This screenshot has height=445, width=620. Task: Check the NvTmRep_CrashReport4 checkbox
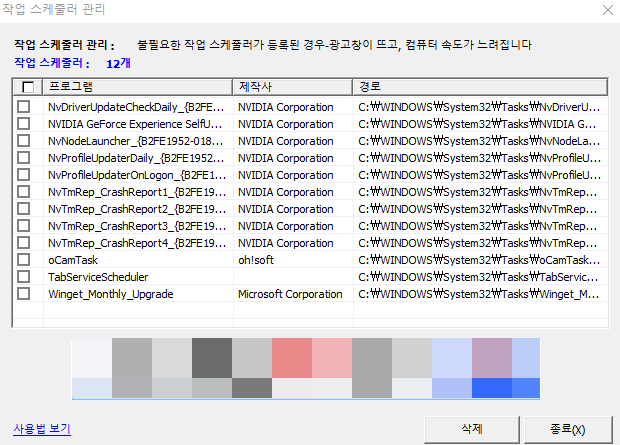[x=24, y=242]
